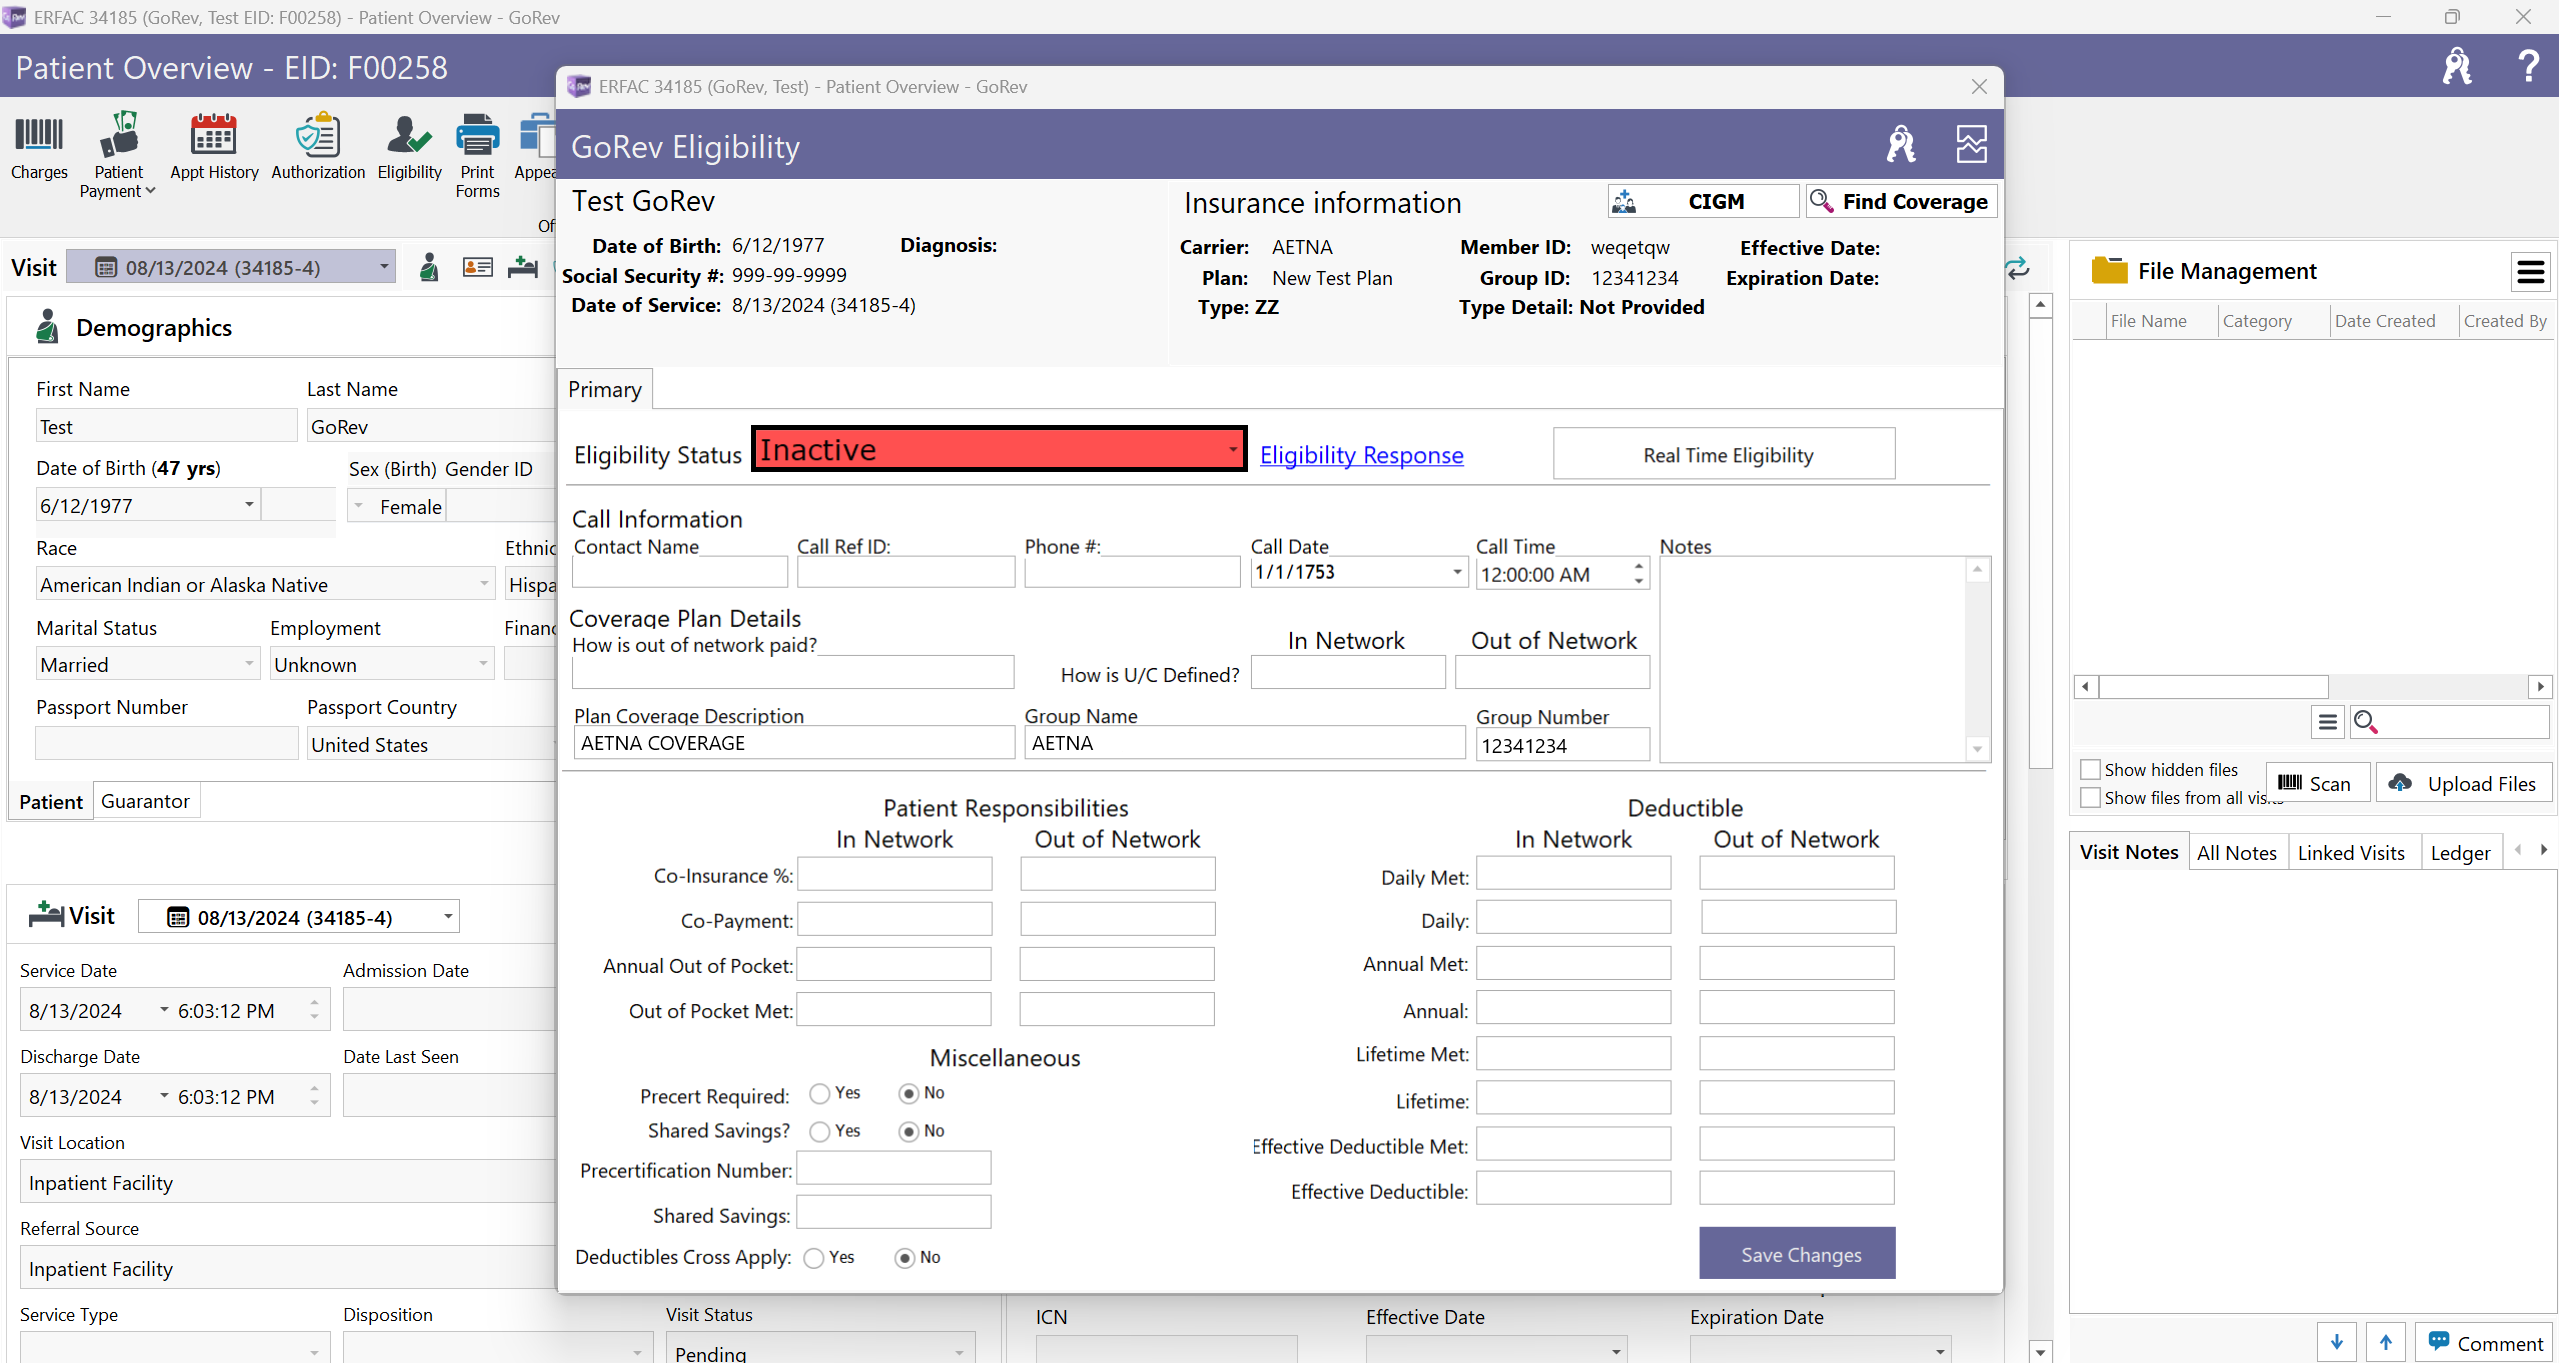The image size is (2559, 1363).
Task: Select Deductibles Cross Apply Yes
Action: 812,1256
